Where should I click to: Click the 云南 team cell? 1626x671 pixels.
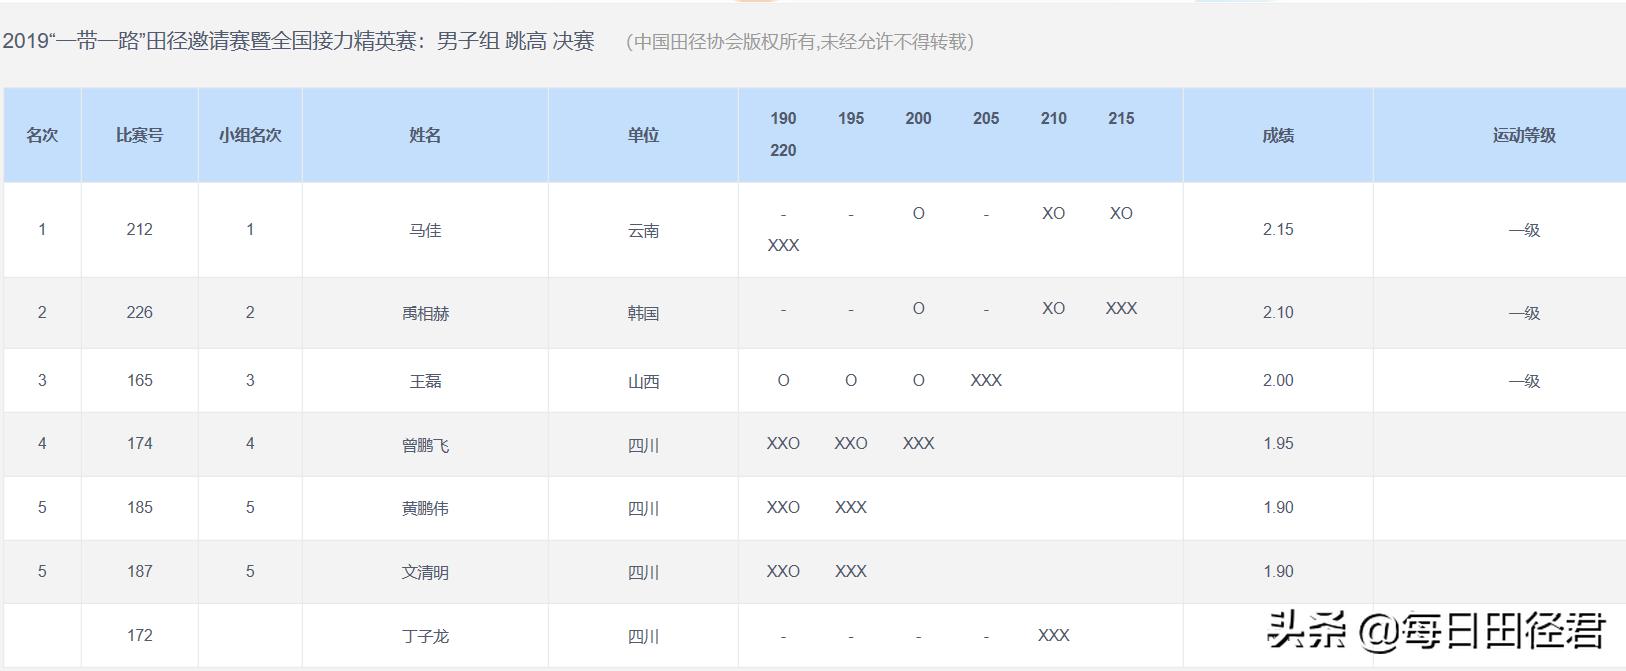point(643,230)
